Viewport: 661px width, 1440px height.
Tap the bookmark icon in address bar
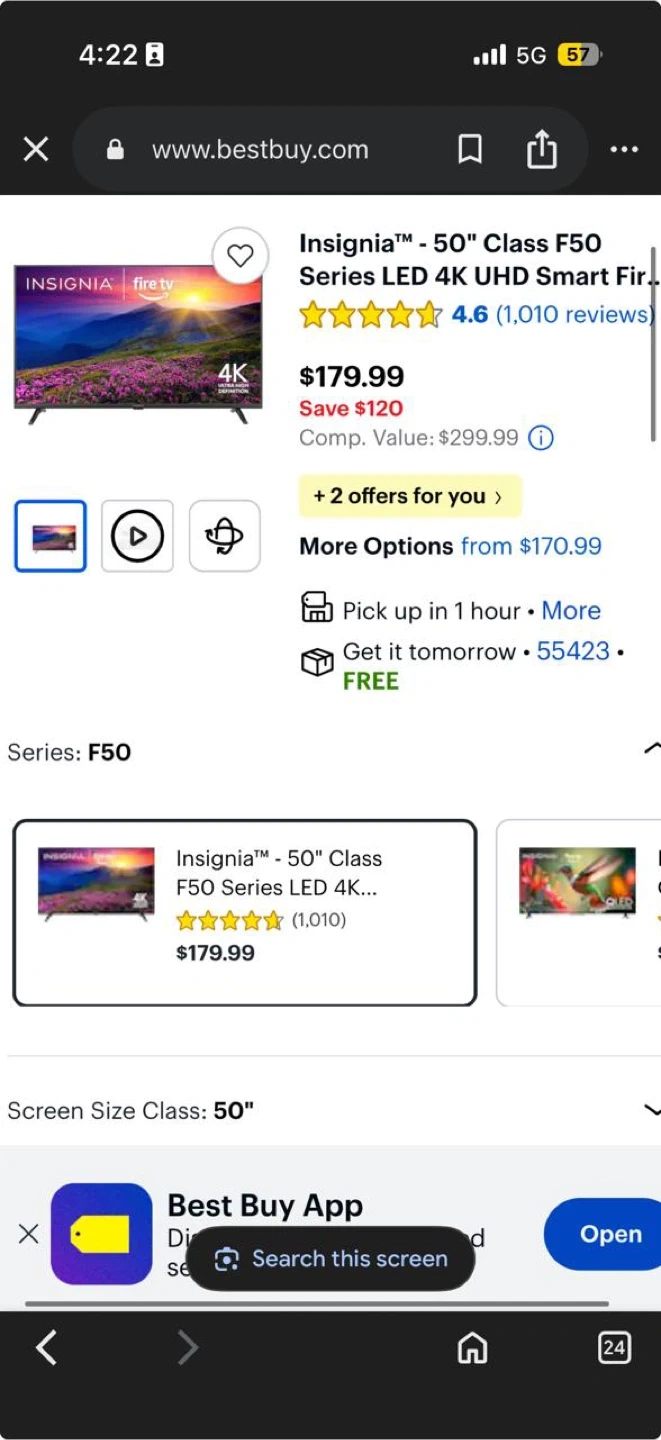click(x=469, y=150)
